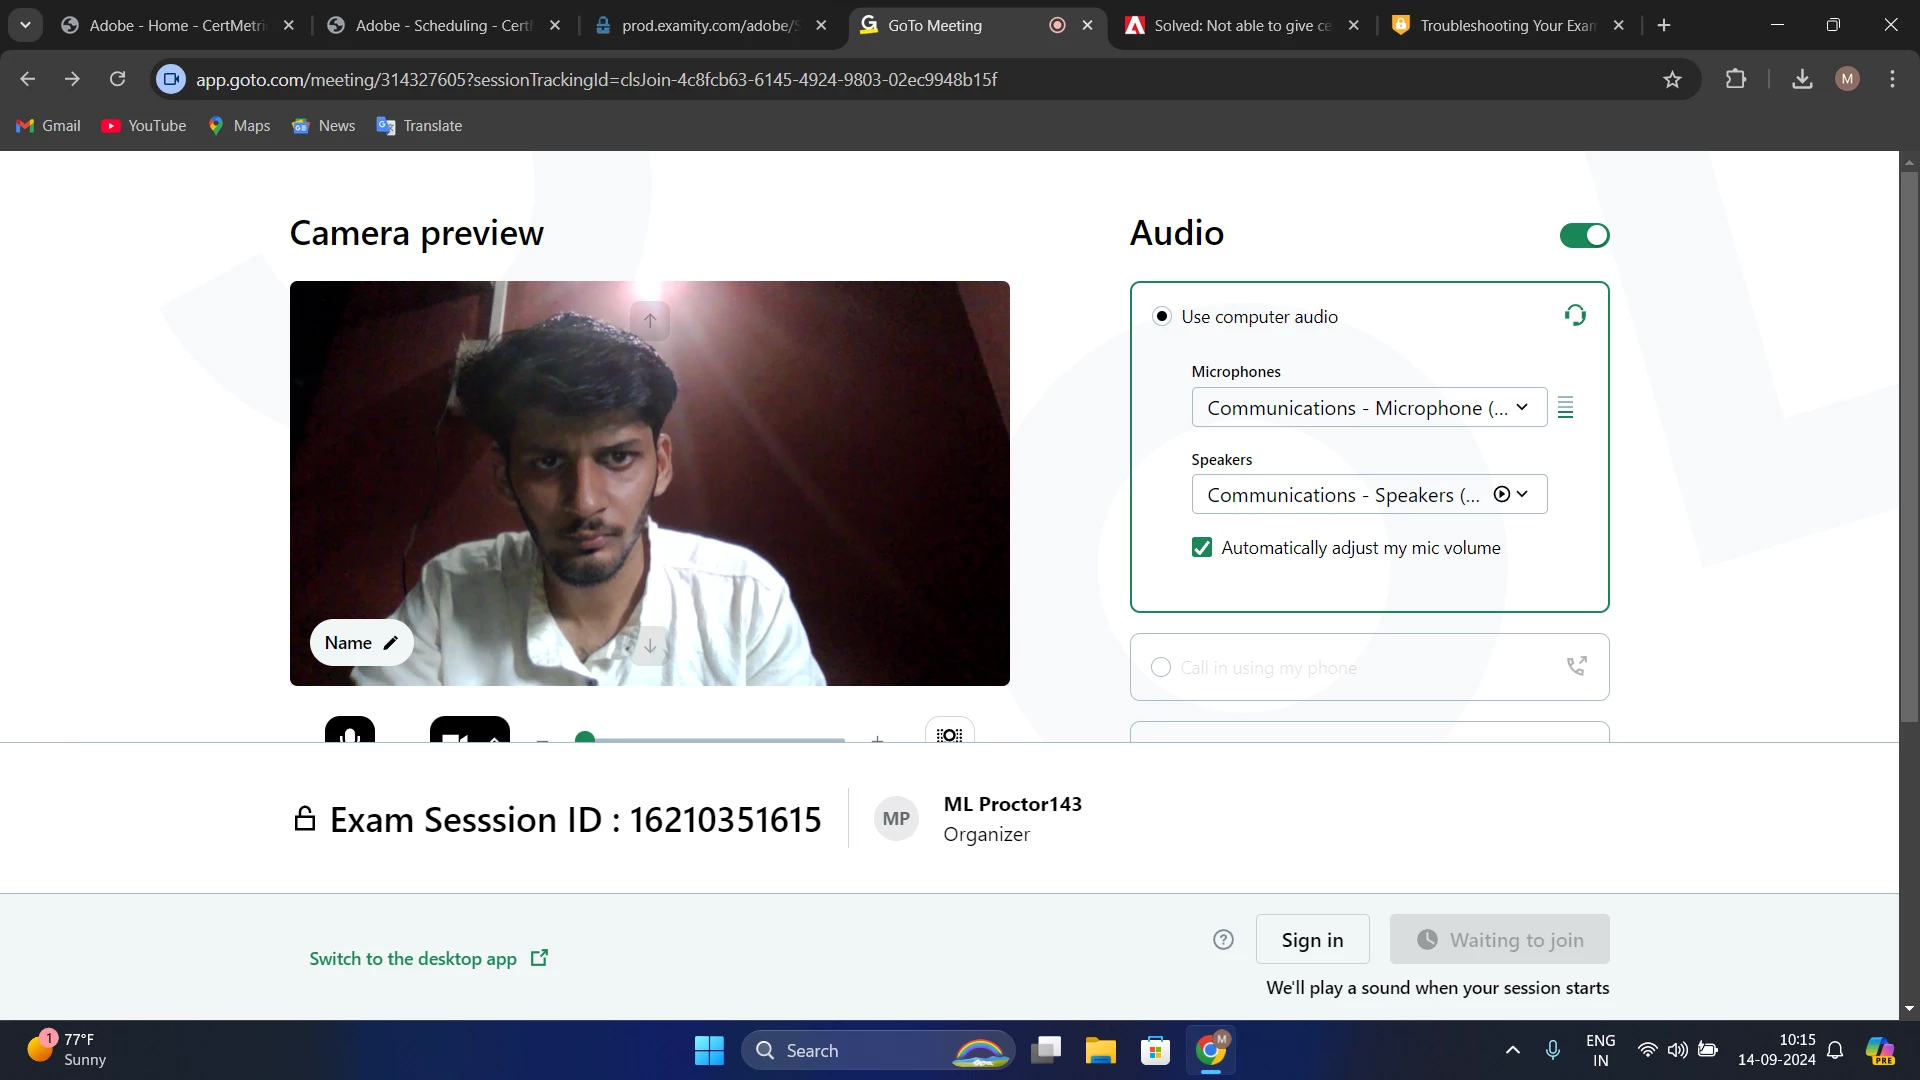Viewport: 1920px width, 1080px height.
Task: Bookmark this page with star icon
Action: coord(1672,79)
